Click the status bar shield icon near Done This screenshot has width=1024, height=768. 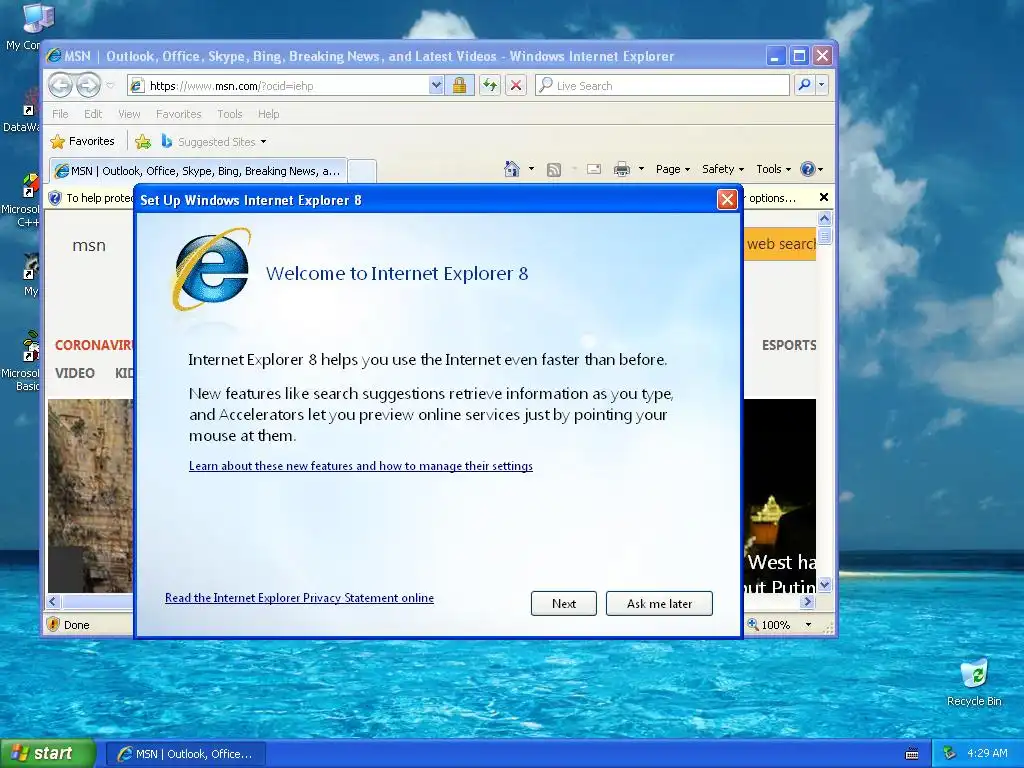click(54, 624)
